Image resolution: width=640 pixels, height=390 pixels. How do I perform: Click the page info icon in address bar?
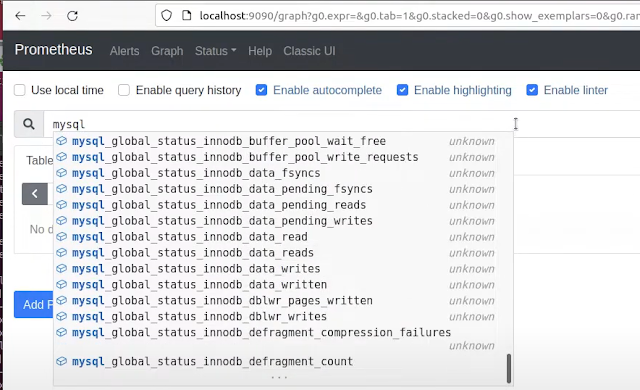pyautogui.click(x=187, y=16)
